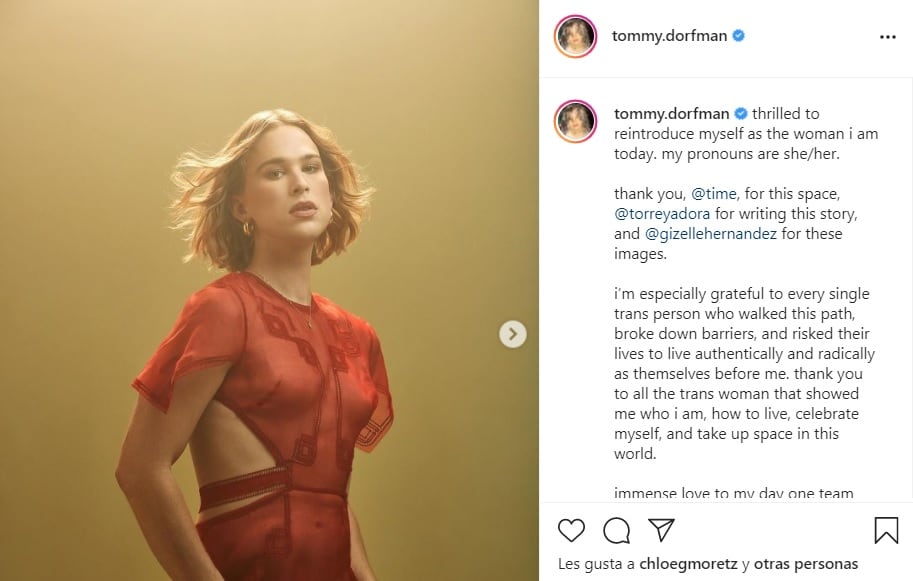The height and width of the screenshot is (581, 913).
Task: View likes via 'otras personas' link
Action: (805, 563)
